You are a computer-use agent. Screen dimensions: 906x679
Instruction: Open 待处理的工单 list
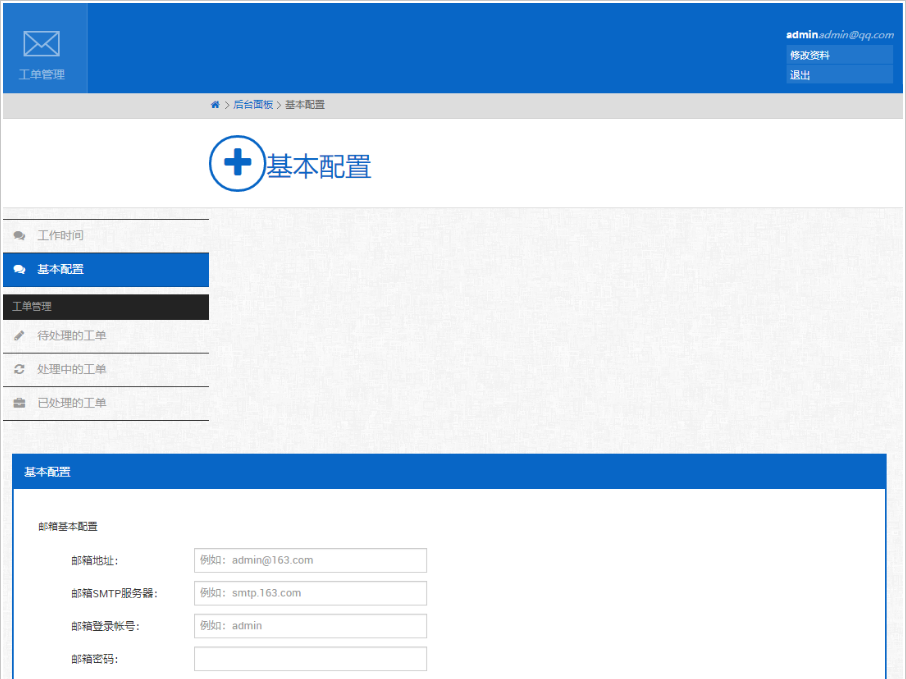106,336
